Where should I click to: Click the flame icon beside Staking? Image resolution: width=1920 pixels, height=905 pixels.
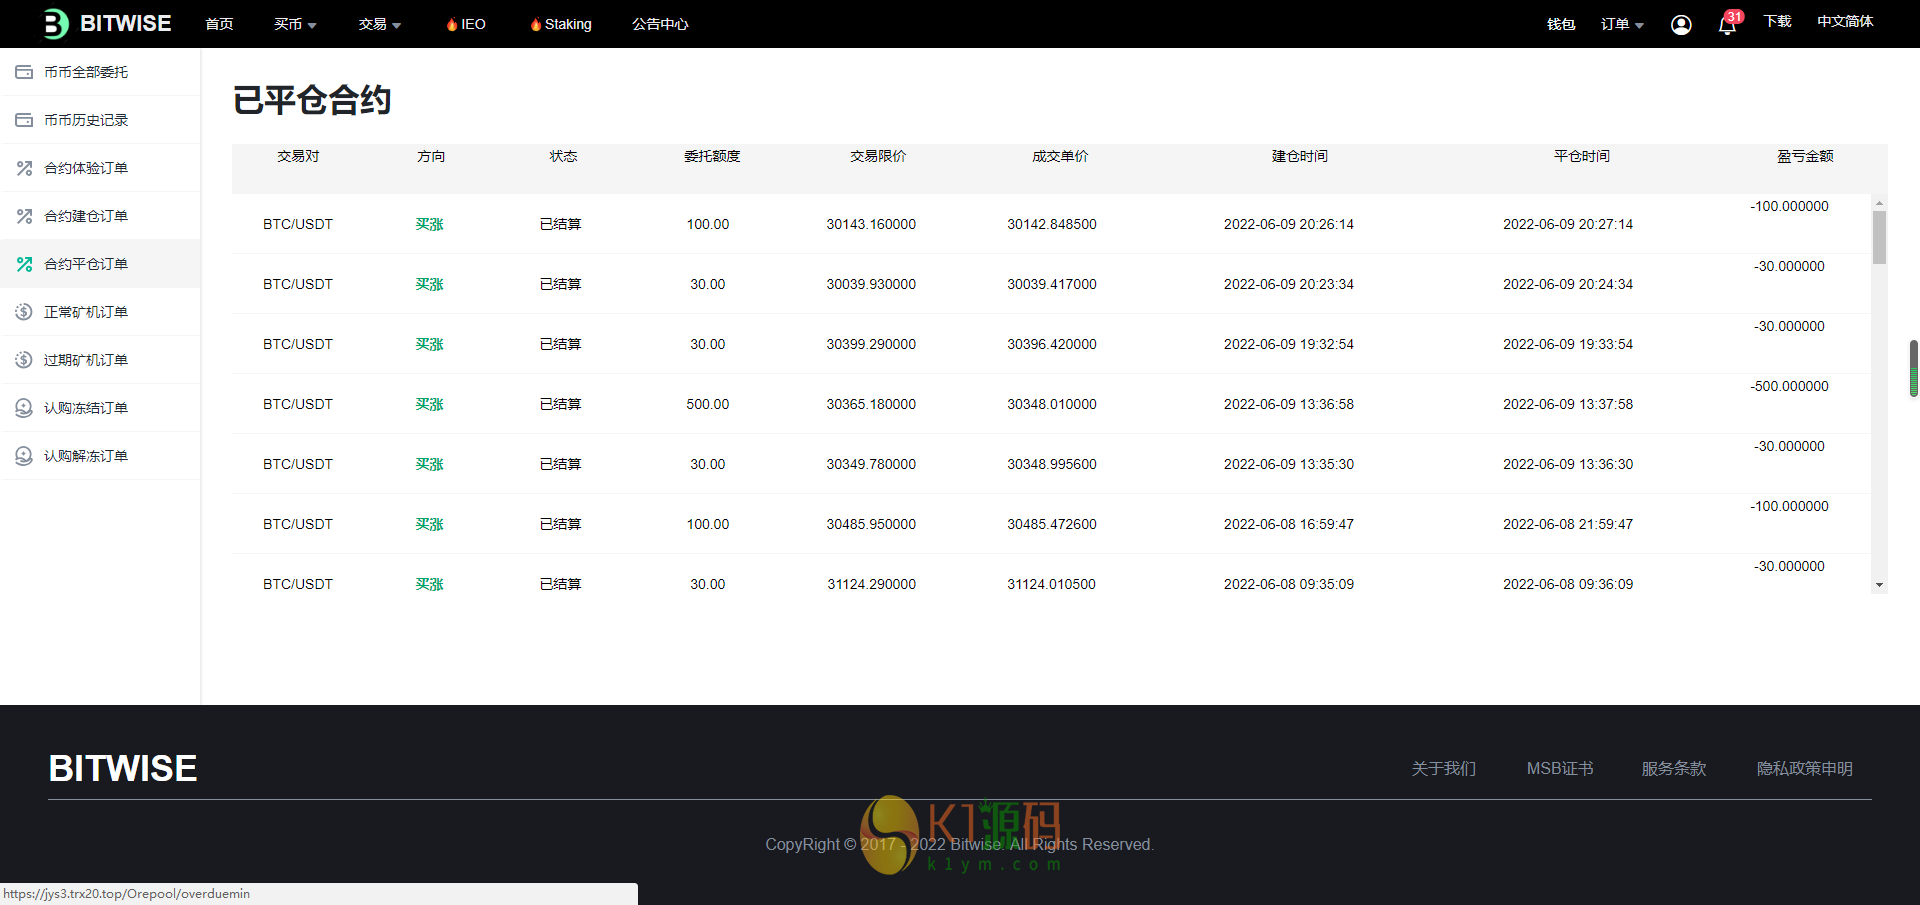point(536,24)
